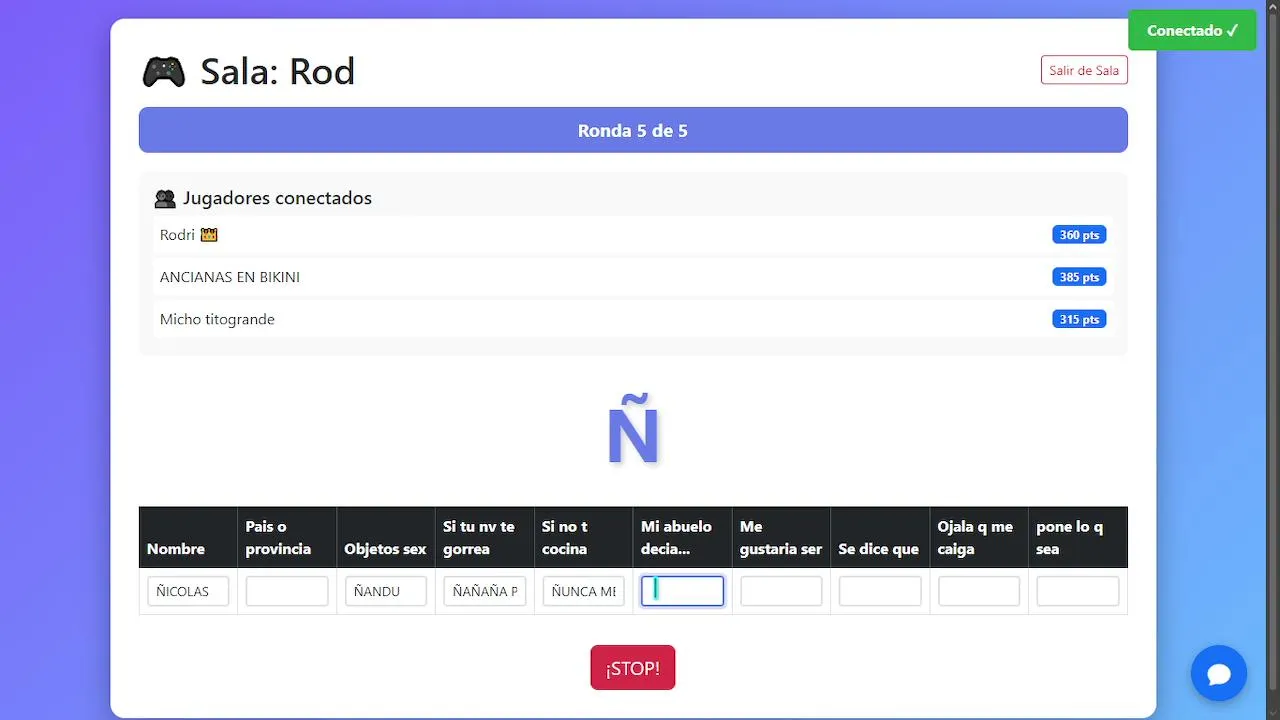
Task: Click the Si tu nv te gorrea header
Action: (485, 537)
